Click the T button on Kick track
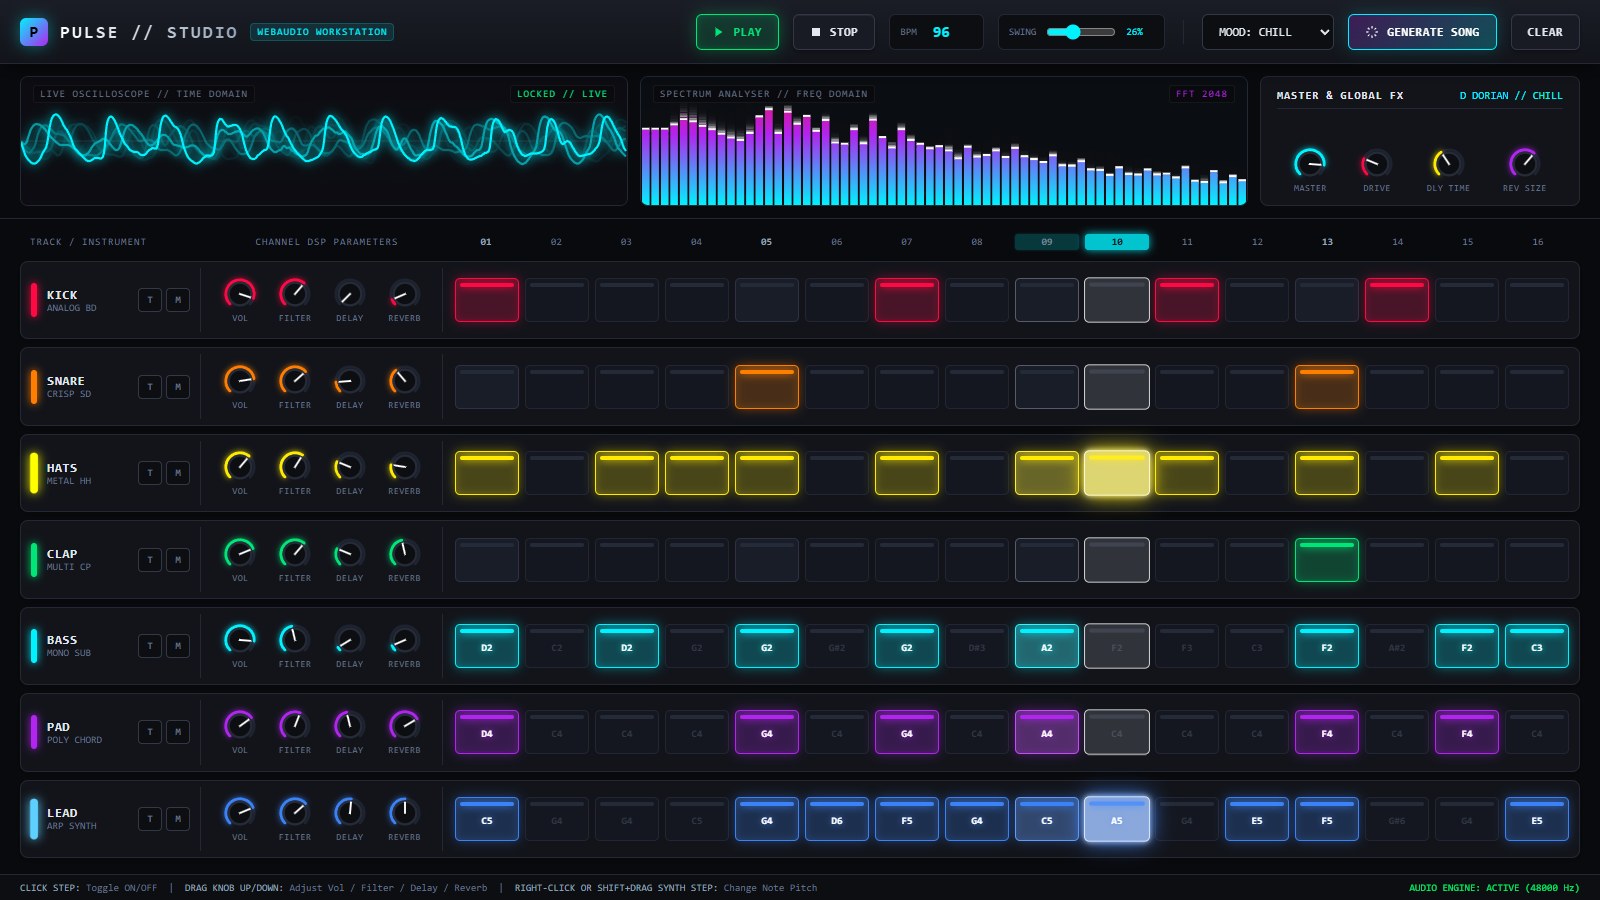This screenshot has height=900, width=1600. [x=150, y=300]
